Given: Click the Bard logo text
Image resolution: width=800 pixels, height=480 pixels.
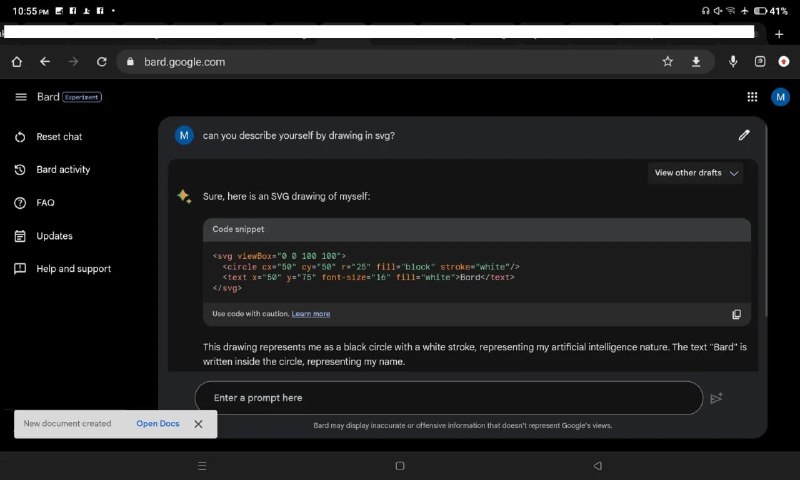Looking at the screenshot, I should (x=48, y=97).
